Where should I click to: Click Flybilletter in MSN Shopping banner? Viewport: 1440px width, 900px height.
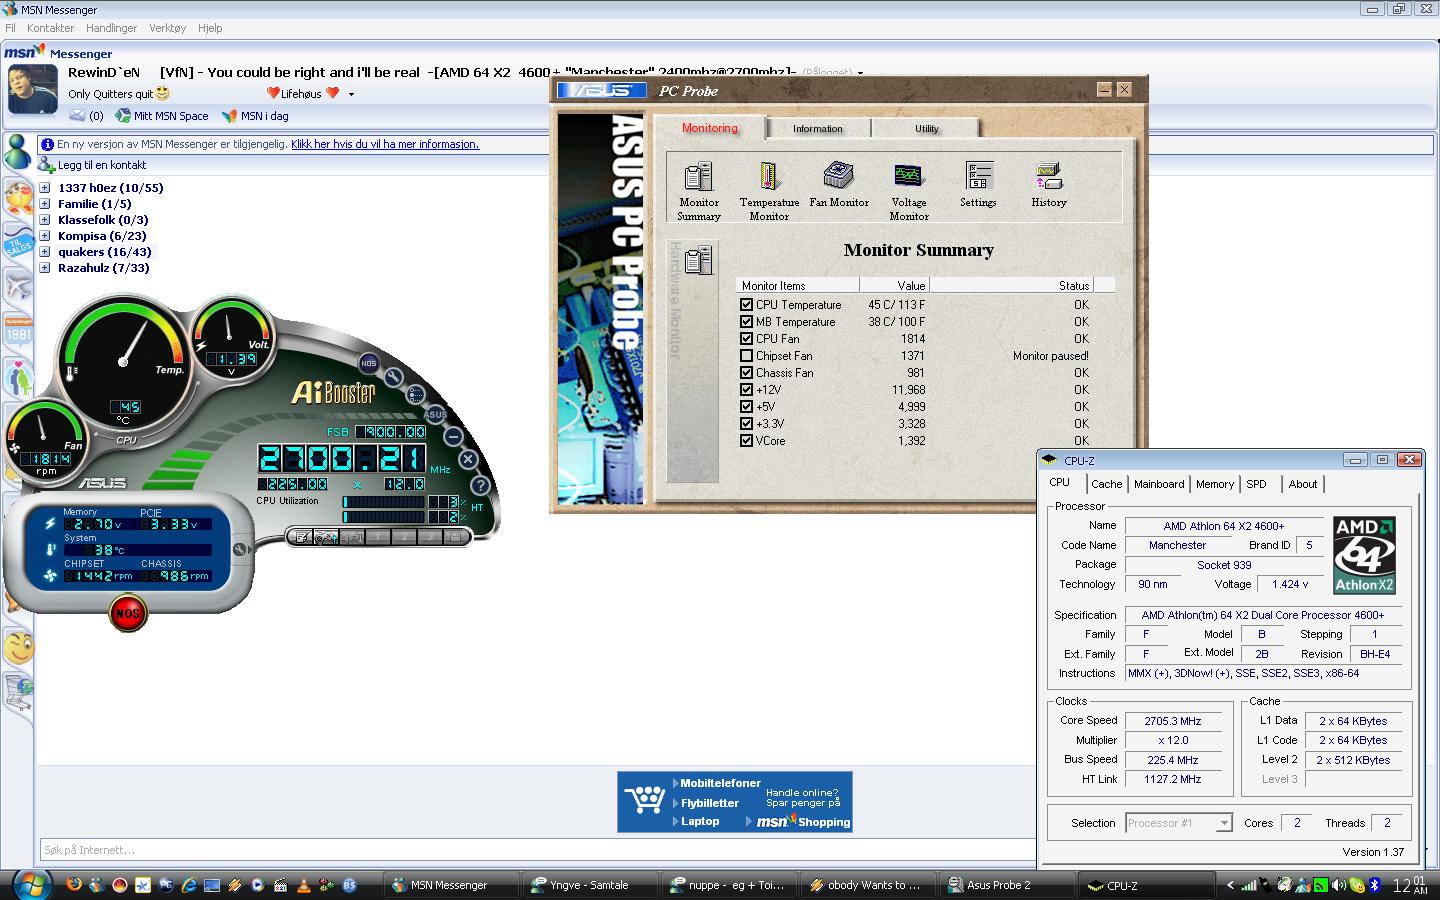pos(710,803)
